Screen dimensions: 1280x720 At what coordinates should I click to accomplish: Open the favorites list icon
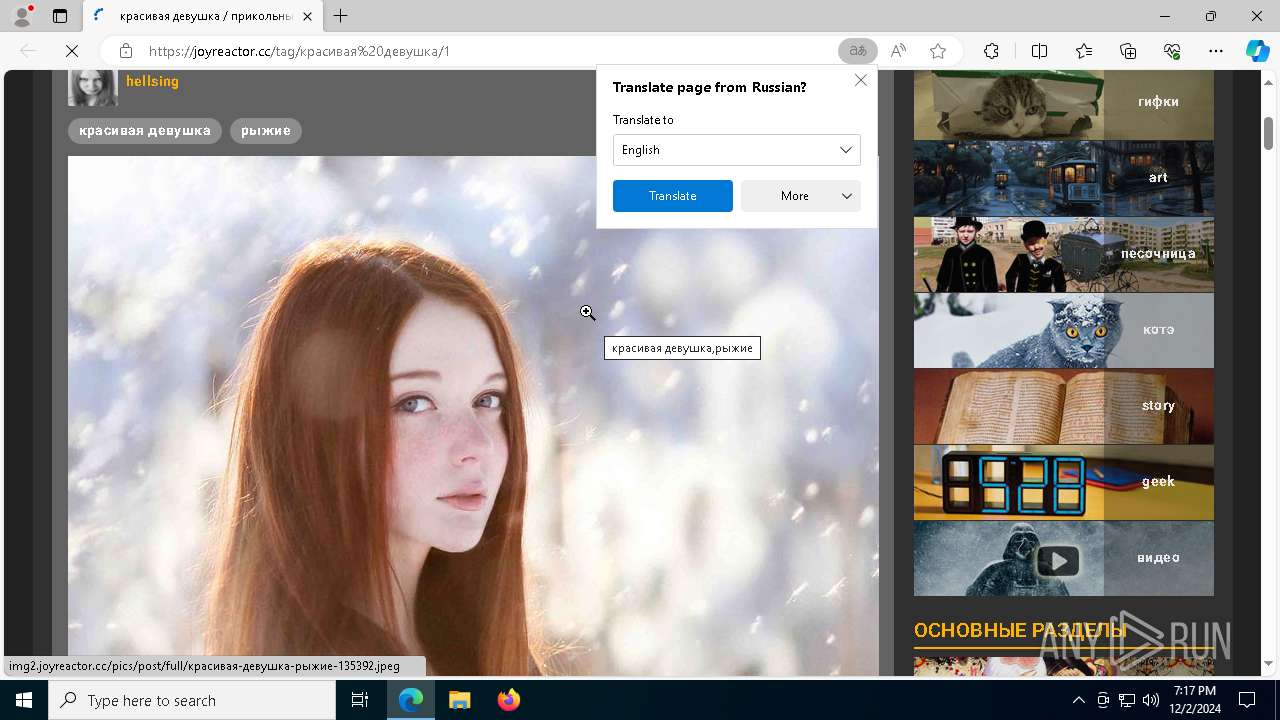click(x=1084, y=51)
